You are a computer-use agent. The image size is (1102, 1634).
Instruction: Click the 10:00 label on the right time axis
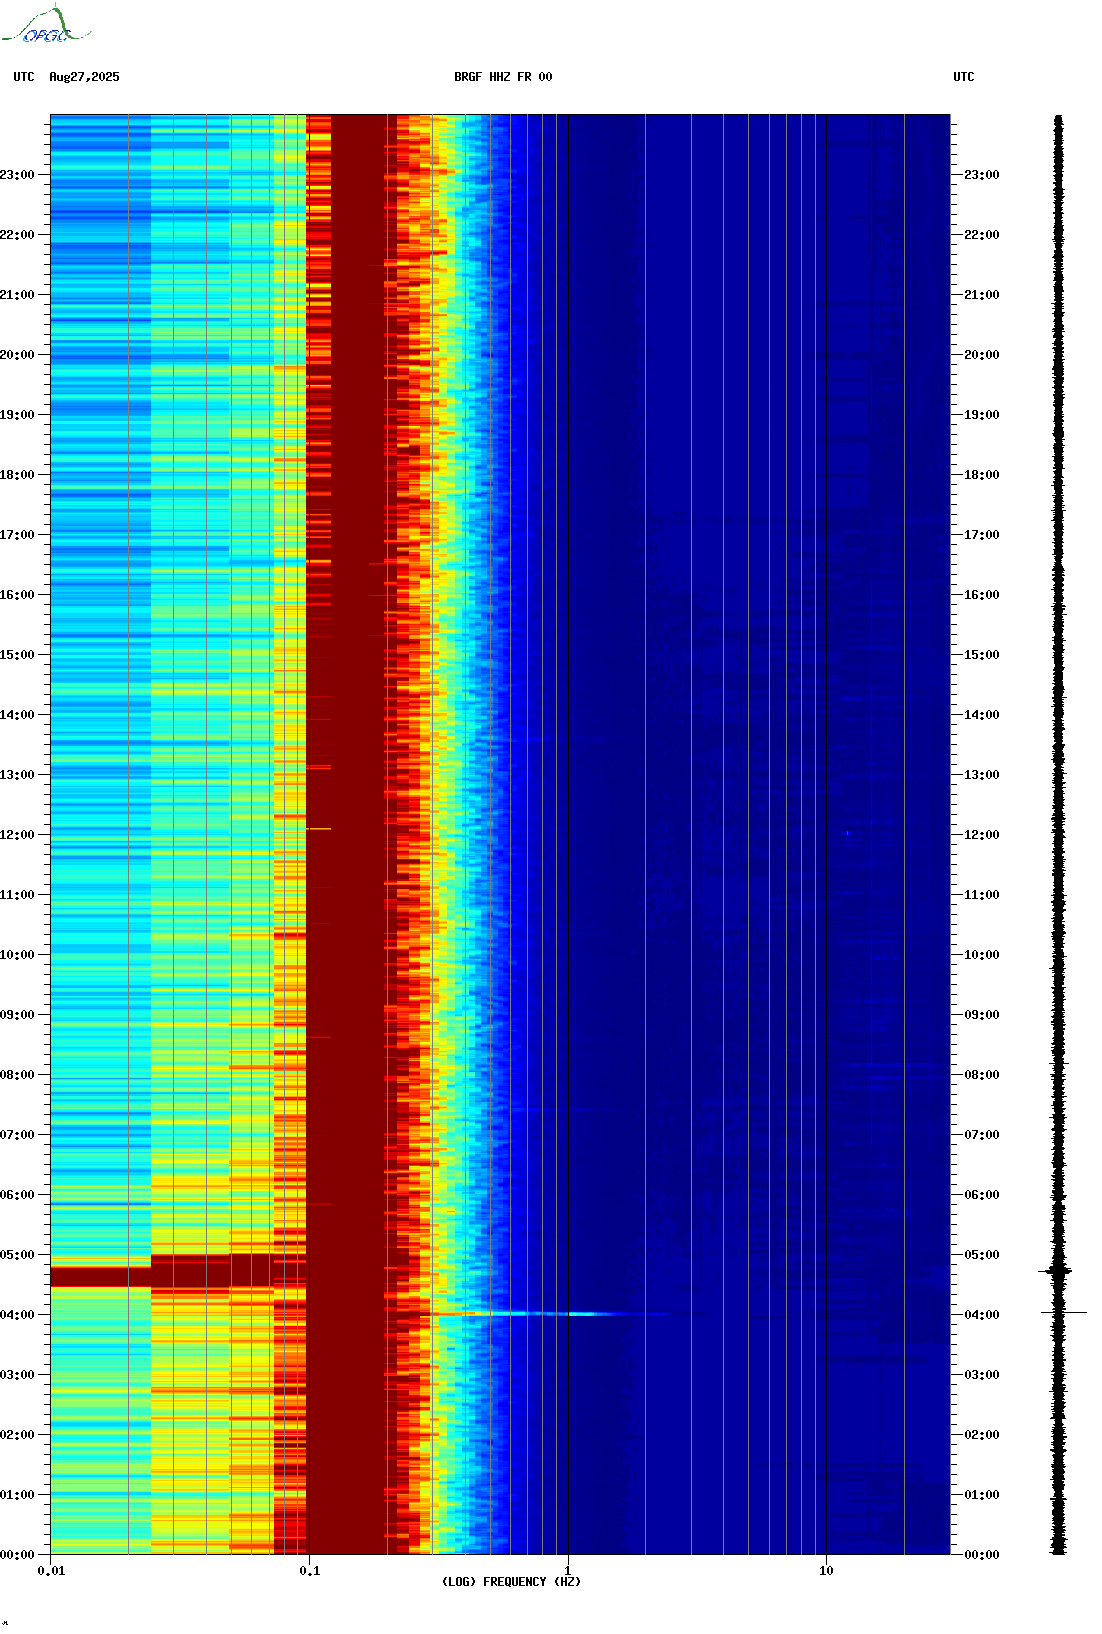(982, 955)
